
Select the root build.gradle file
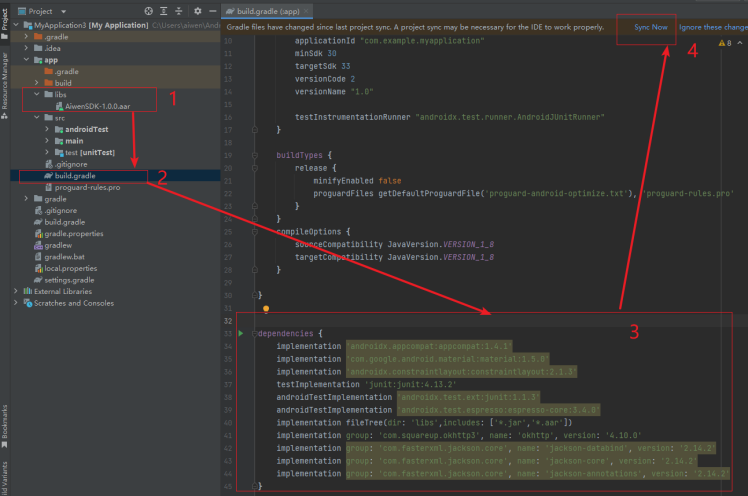pyautogui.click(x=60, y=222)
